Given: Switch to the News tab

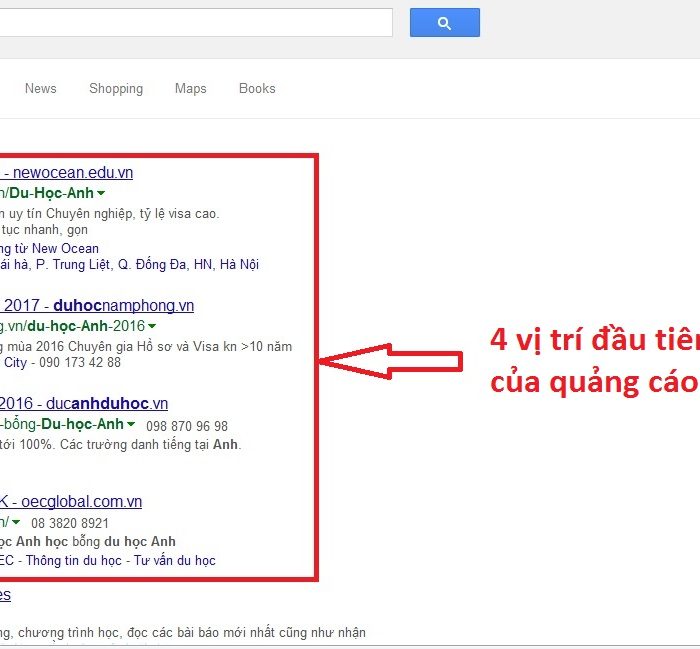Looking at the screenshot, I should pyautogui.click(x=40, y=89).
